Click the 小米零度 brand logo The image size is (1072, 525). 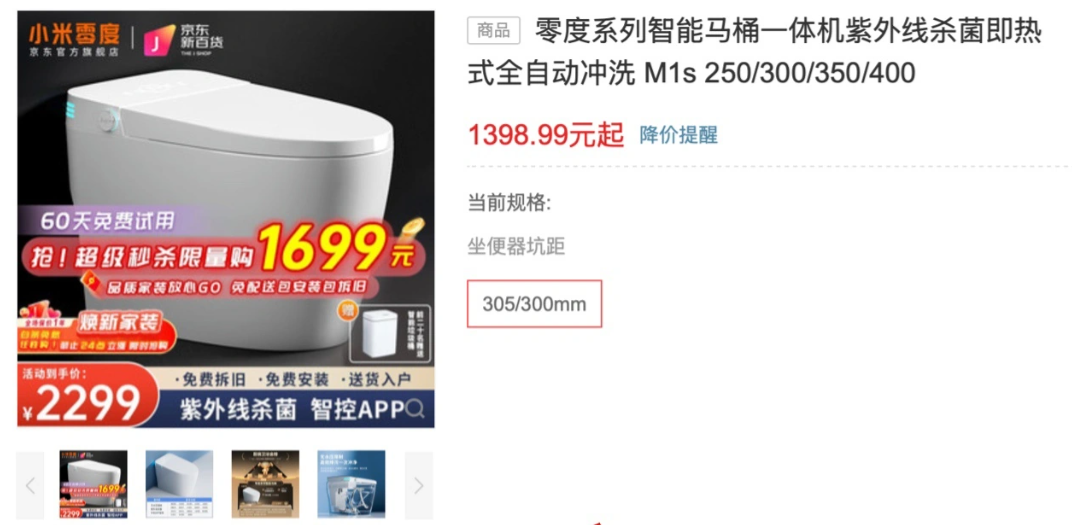74,40
